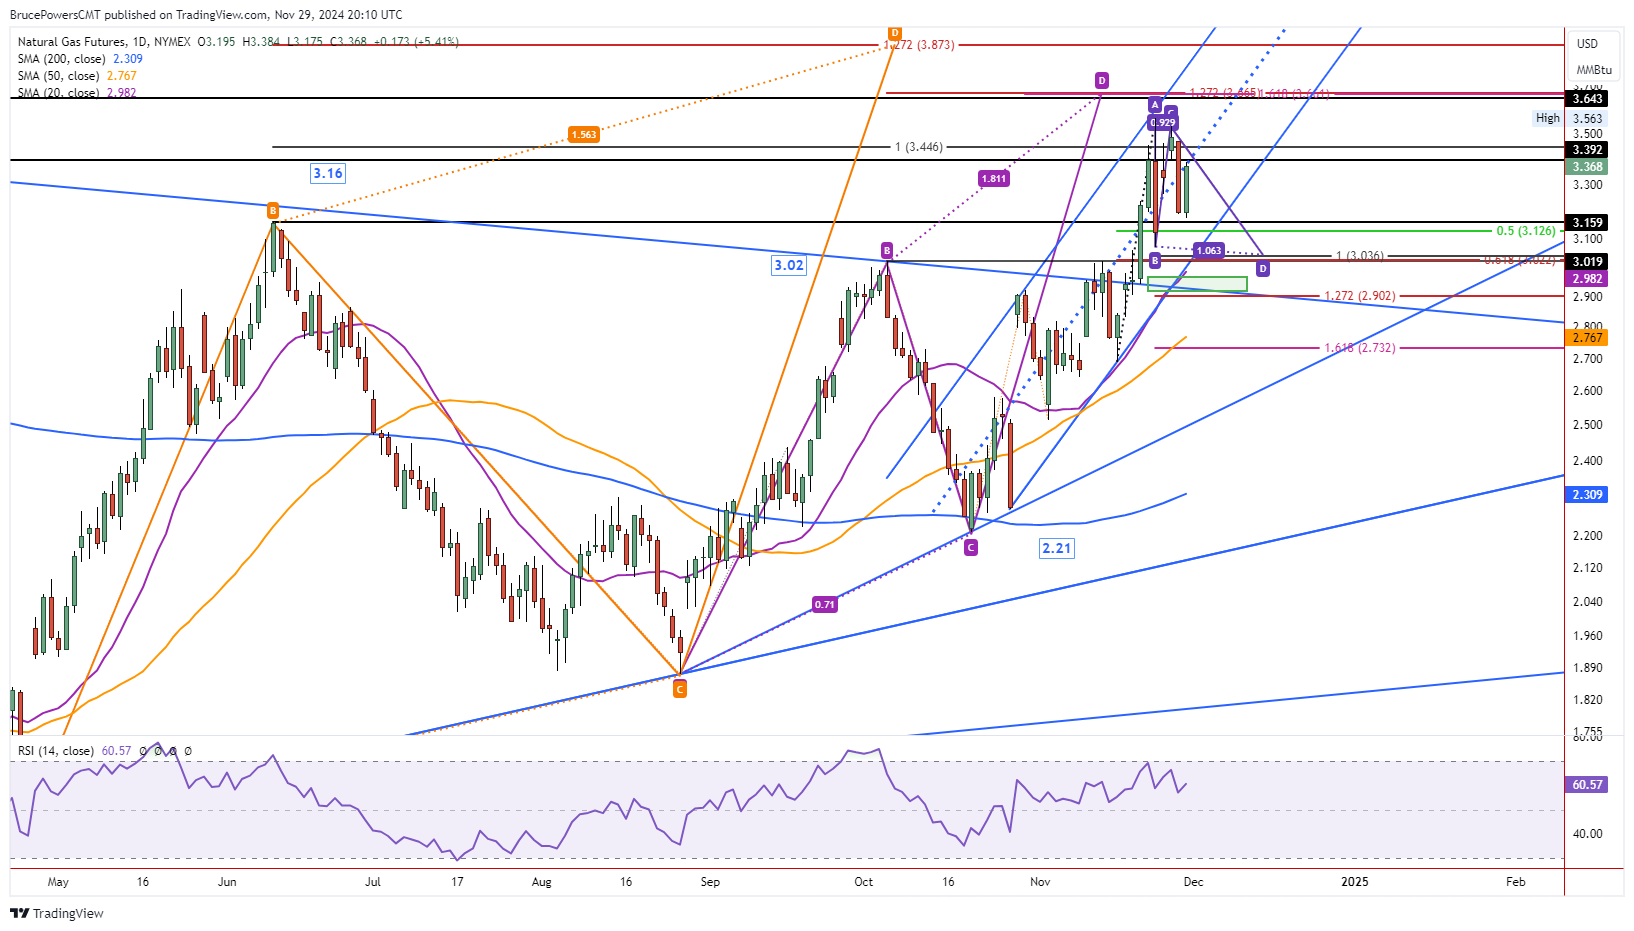Select the 1 (3.036) Fibonacci label
This screenshot has width=1634, height=931.
[x=1360, y=256]
